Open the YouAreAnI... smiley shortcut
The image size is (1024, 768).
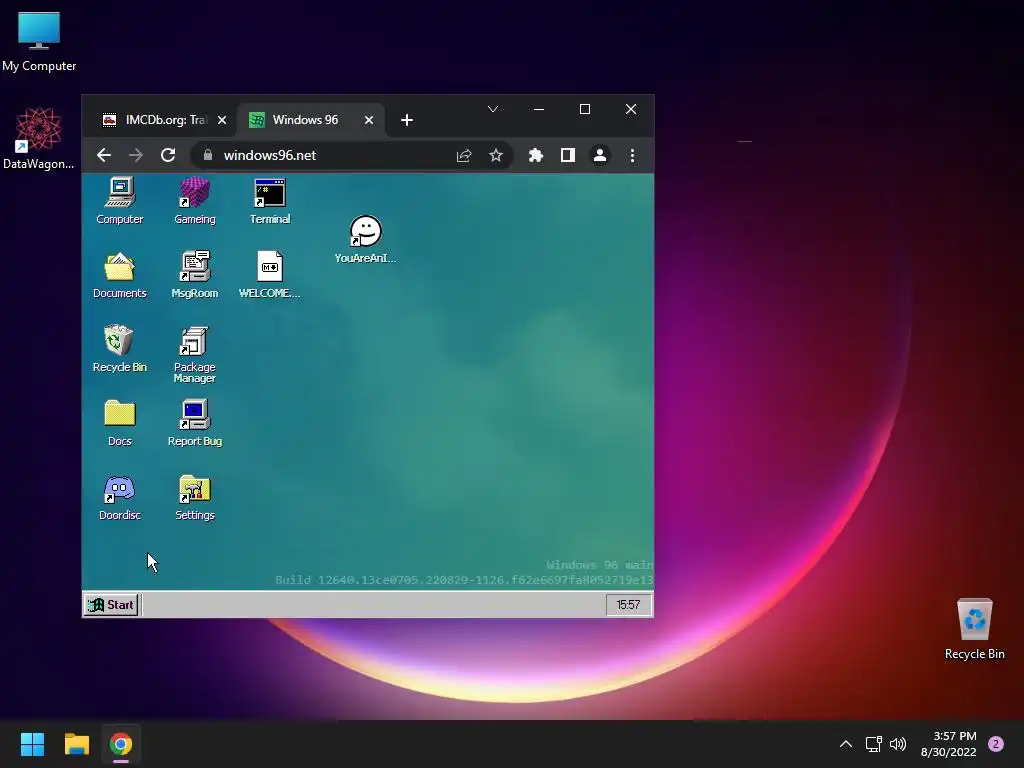[365, 238]
